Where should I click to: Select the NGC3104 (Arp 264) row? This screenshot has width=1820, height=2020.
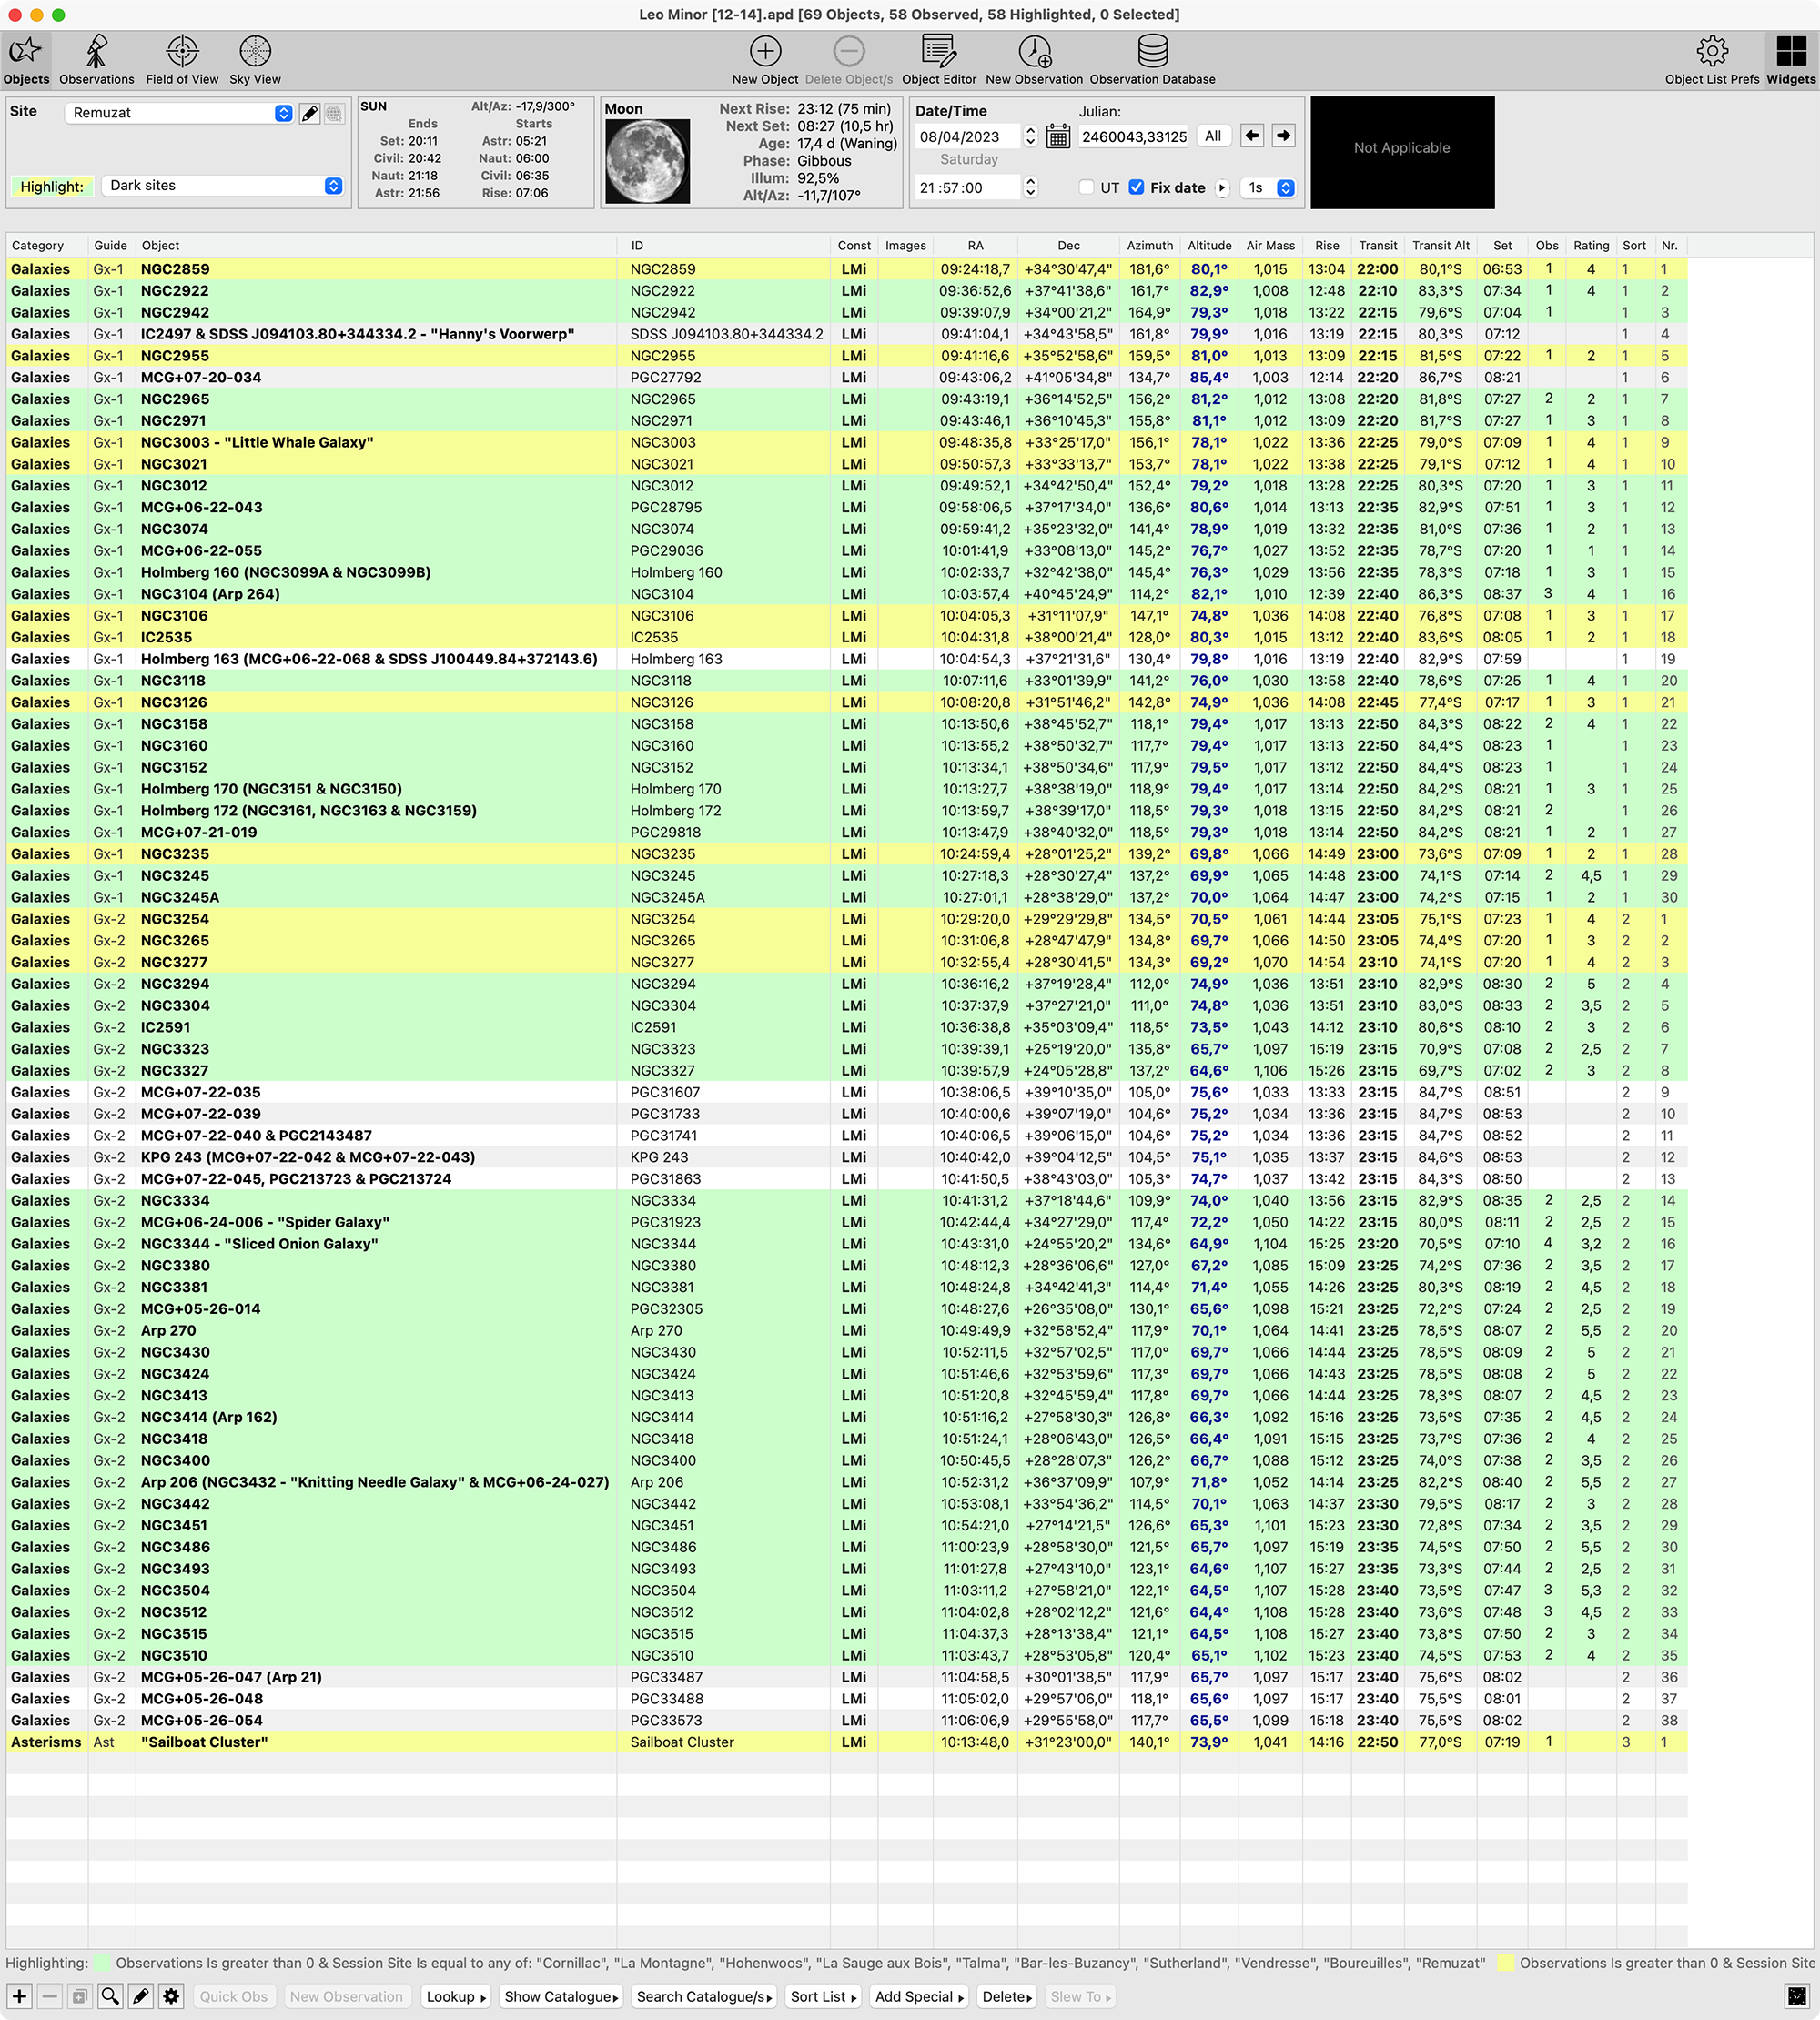[846, 594]
